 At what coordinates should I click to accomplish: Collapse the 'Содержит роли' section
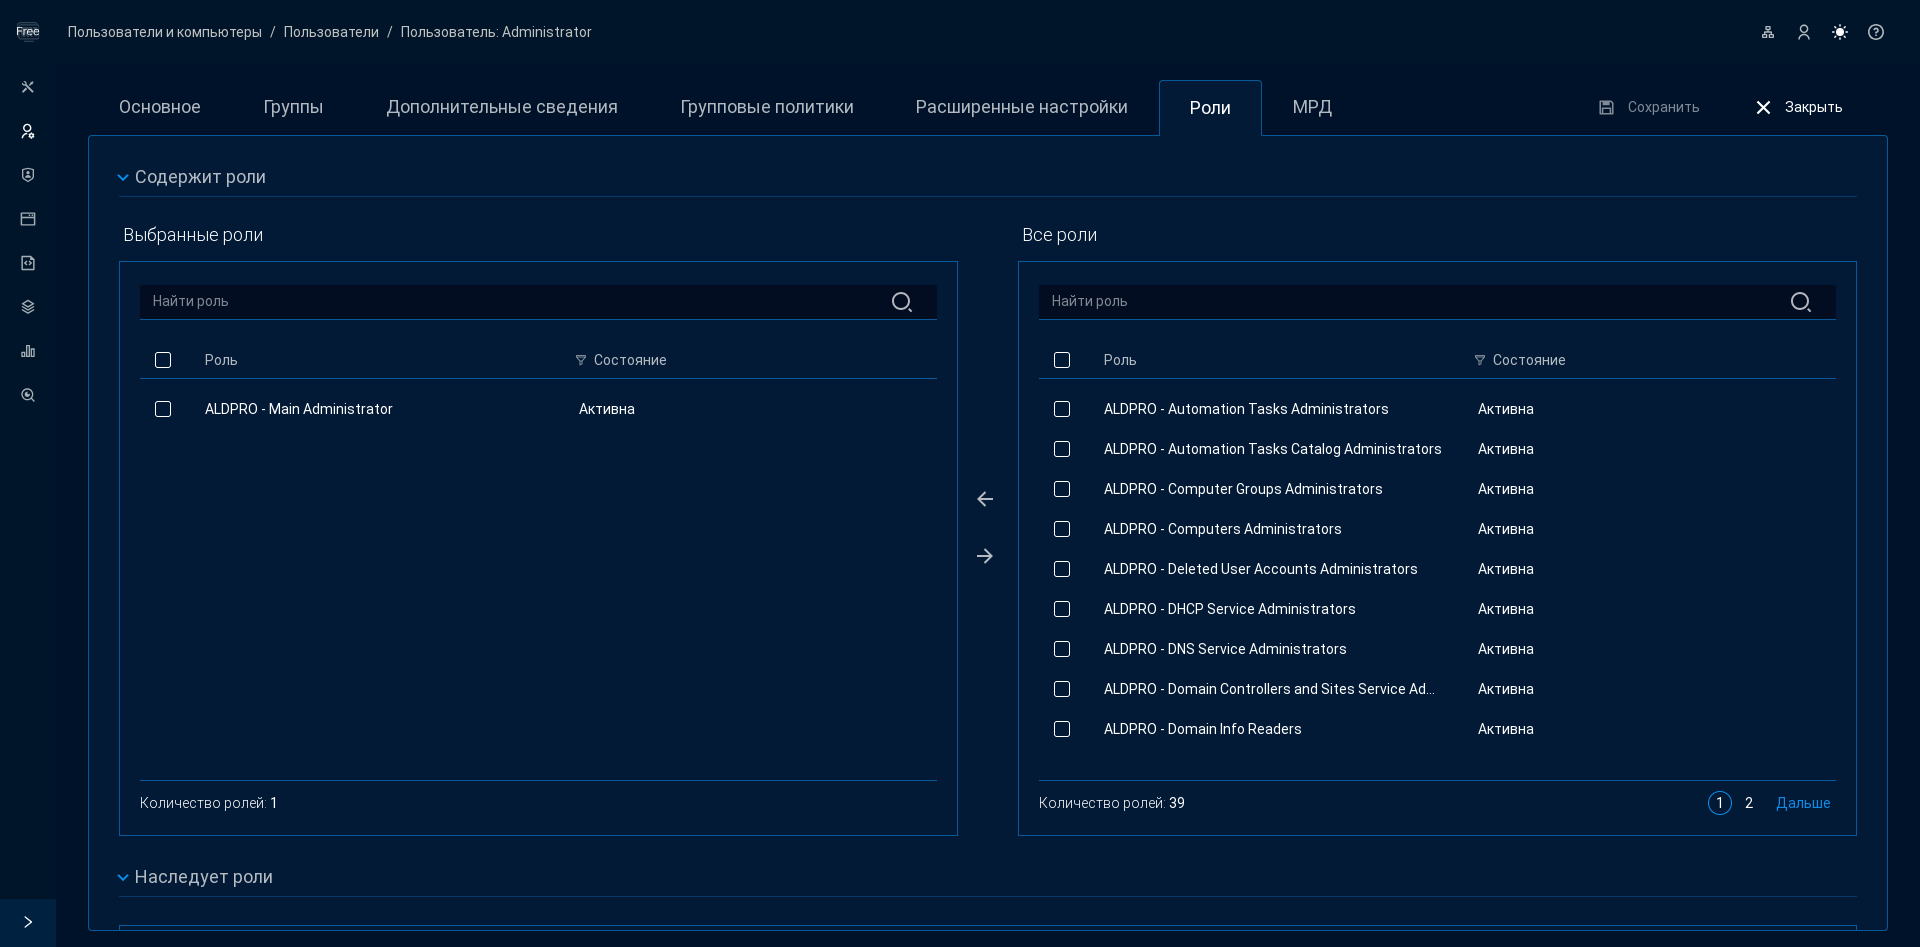click(123, 178)
